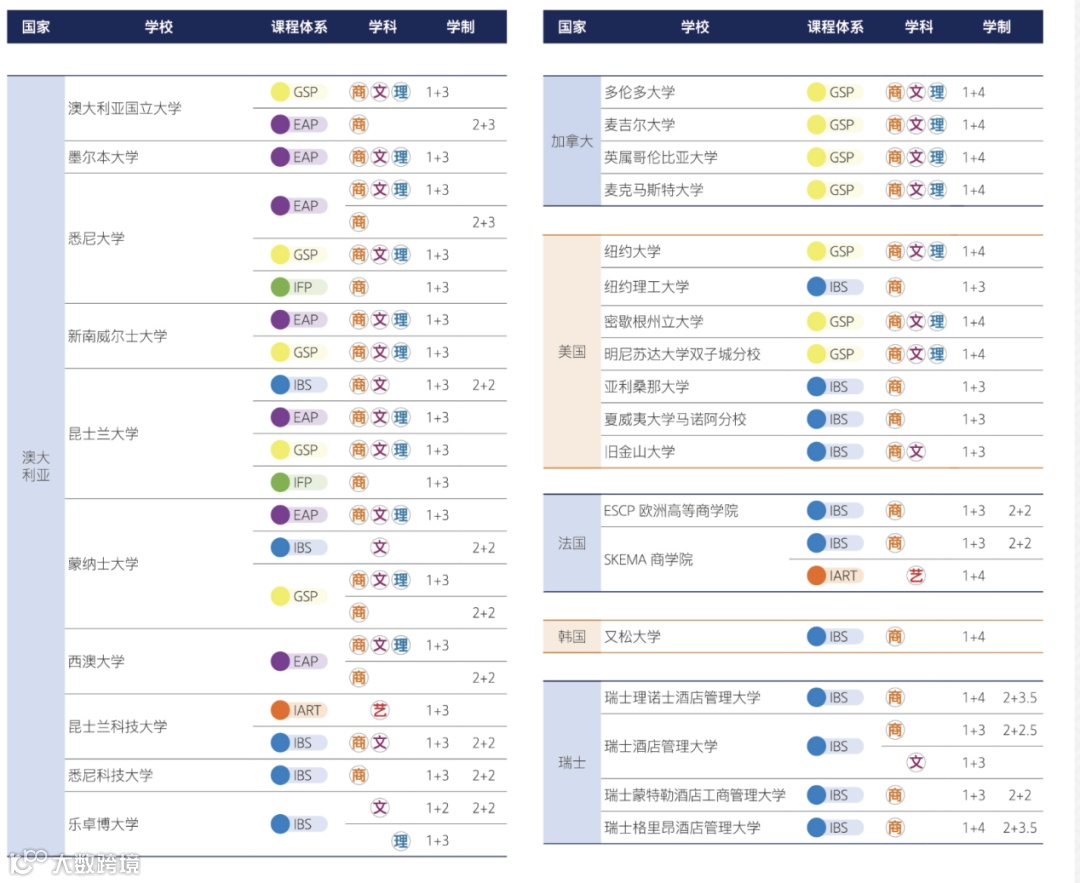Select the GSP badge for 英属哥伦比亚大学
The width and height of the screenshot is (1080, 883).
tap(834, 157)
